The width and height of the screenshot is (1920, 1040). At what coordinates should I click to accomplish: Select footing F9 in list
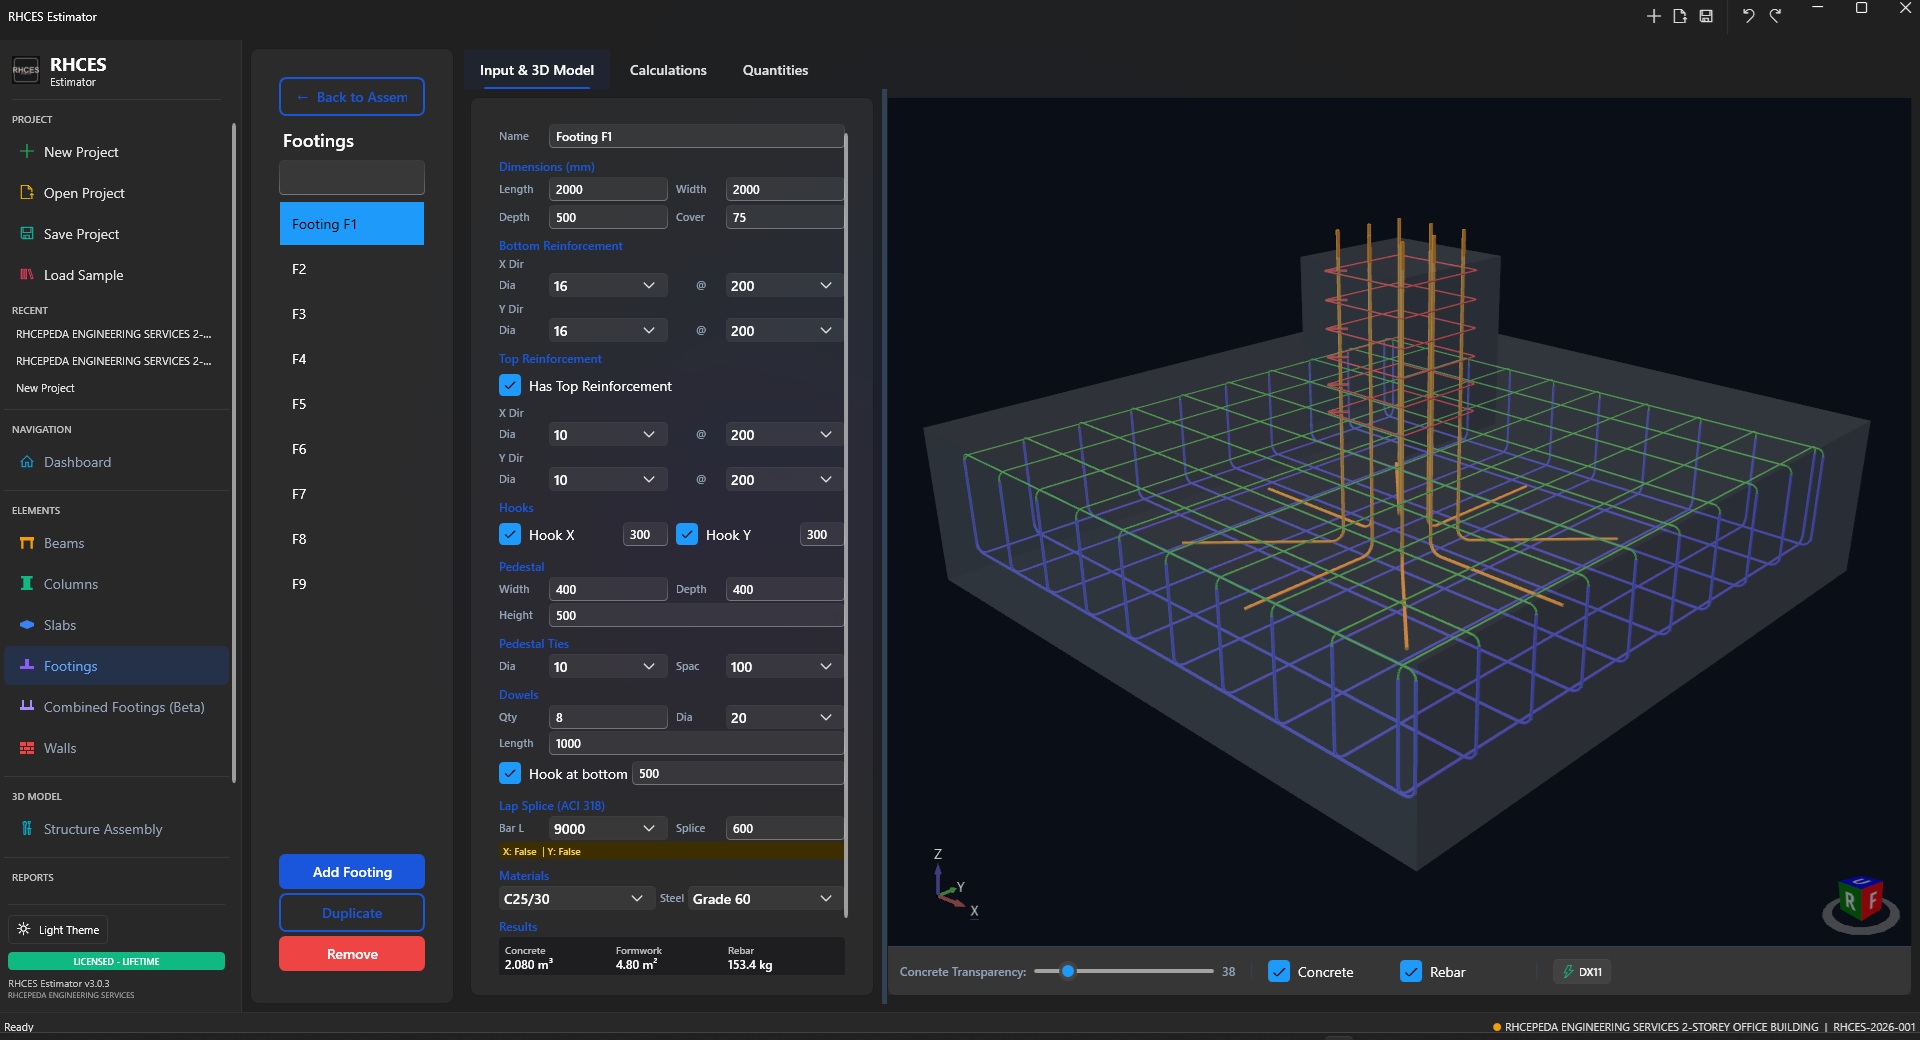(x=352, y=584)
